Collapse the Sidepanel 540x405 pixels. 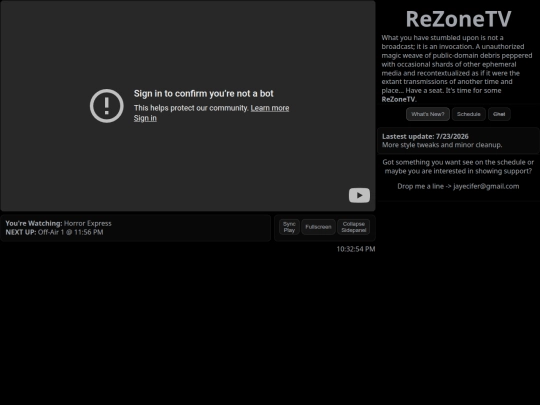[354, 227]
